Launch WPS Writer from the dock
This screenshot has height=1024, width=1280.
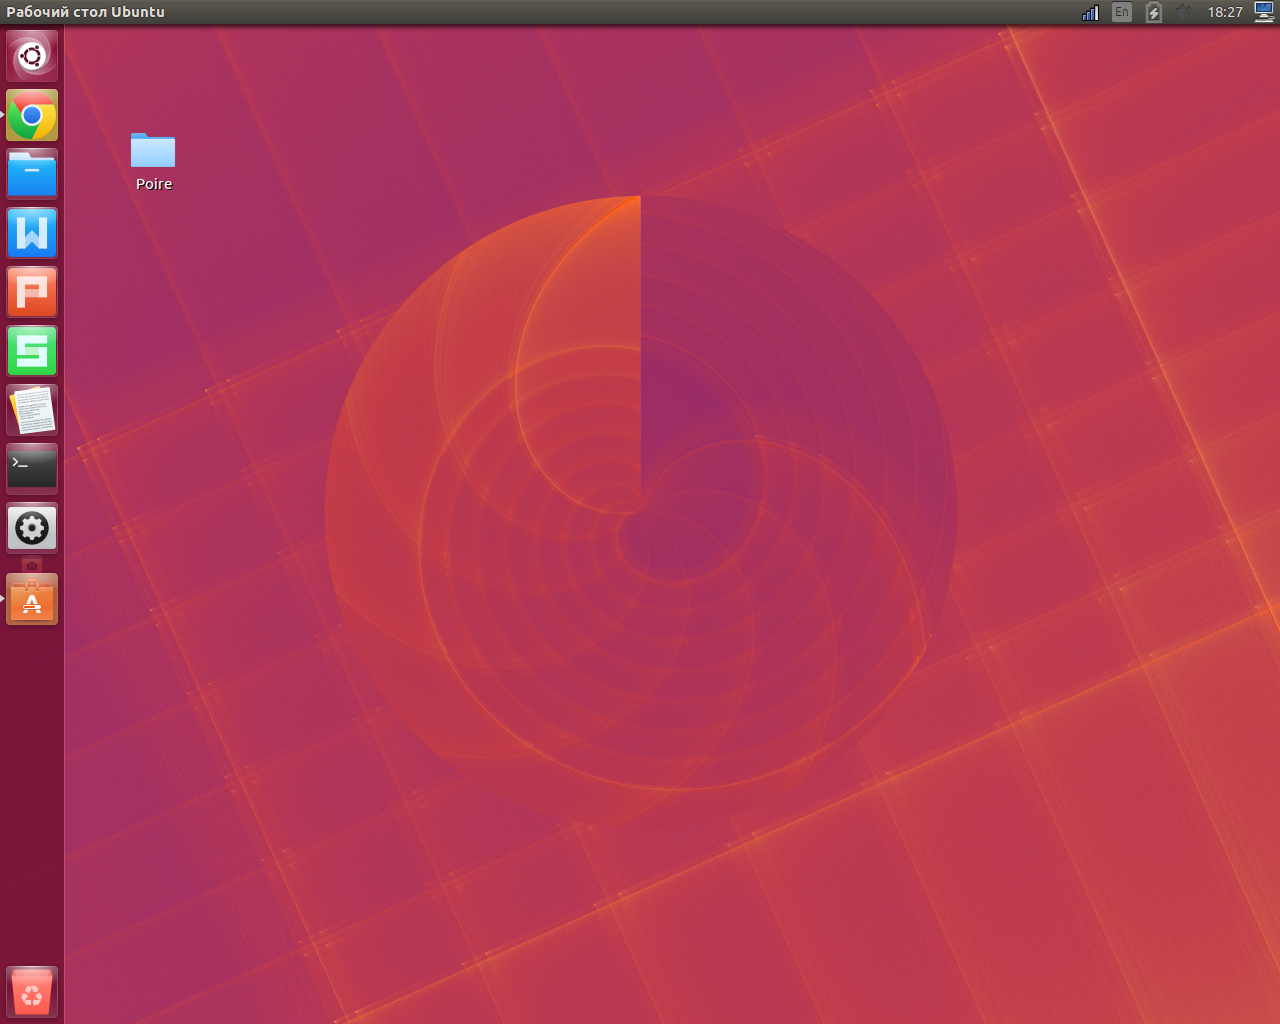32,233
